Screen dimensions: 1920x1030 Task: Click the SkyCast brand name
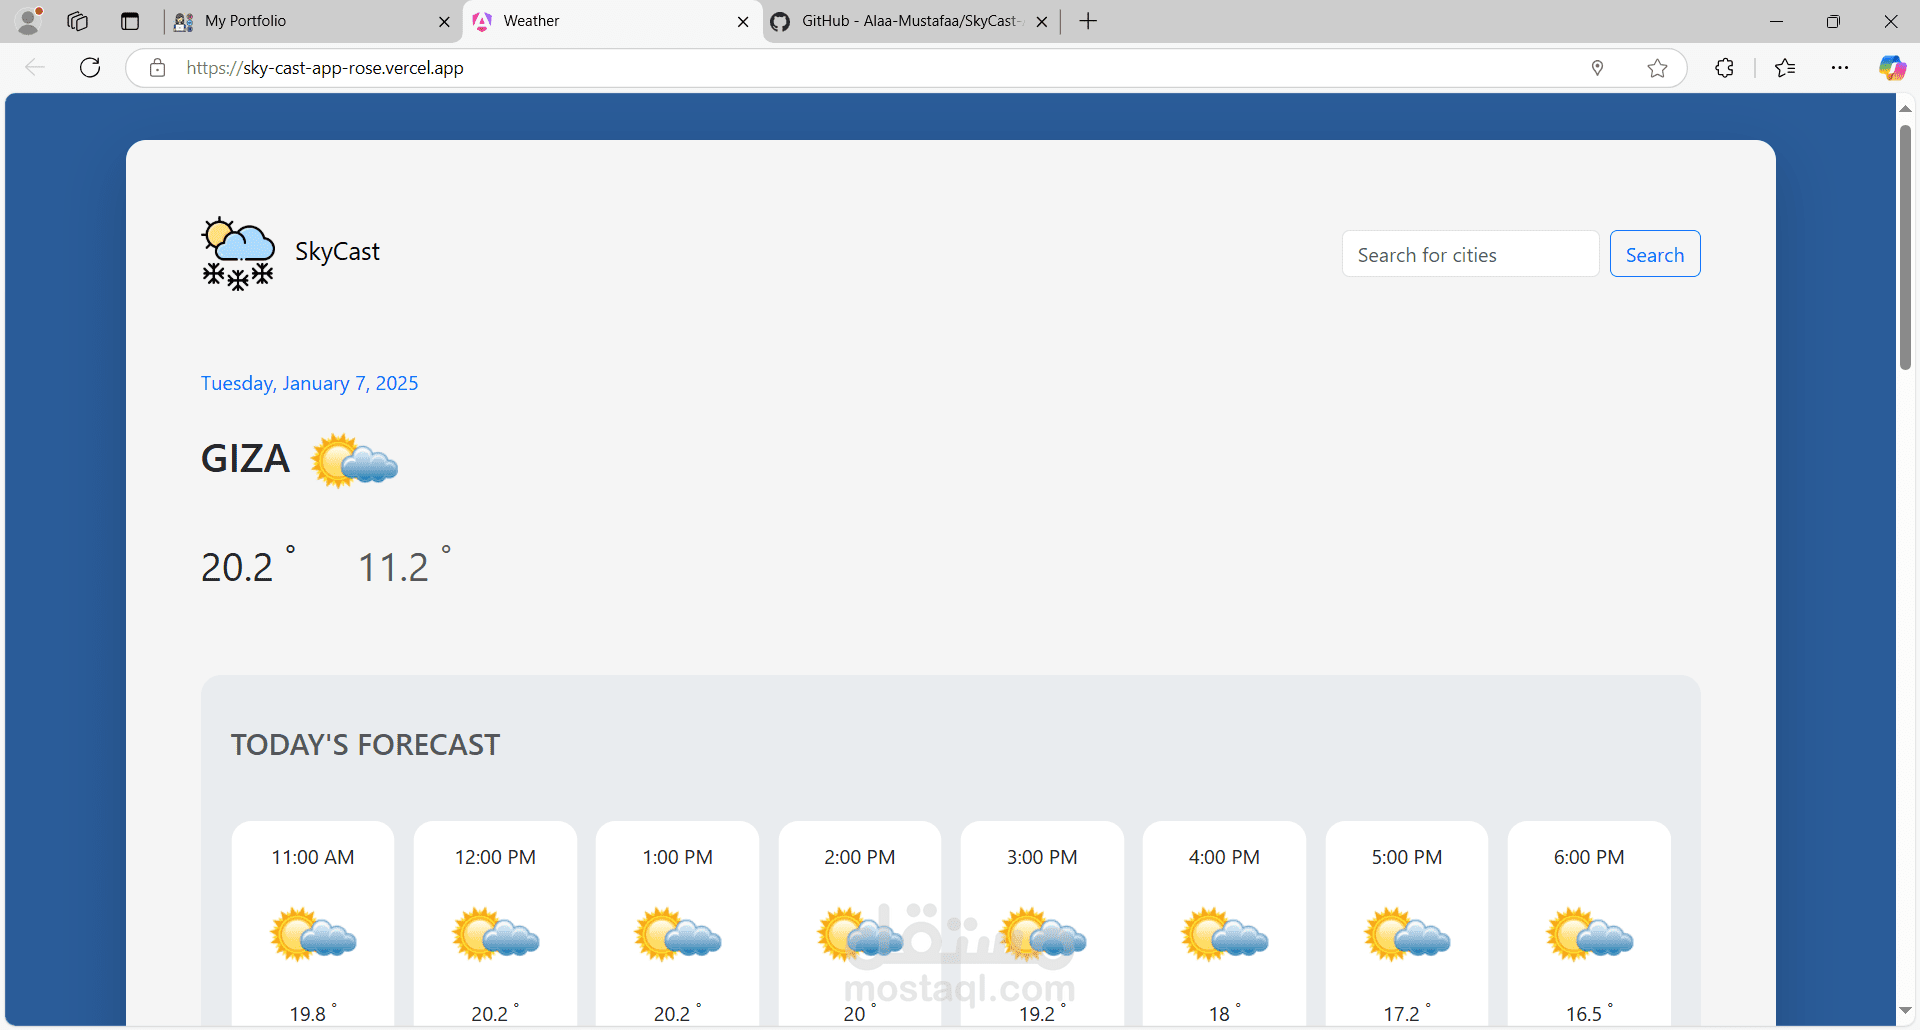pos(337,252)
